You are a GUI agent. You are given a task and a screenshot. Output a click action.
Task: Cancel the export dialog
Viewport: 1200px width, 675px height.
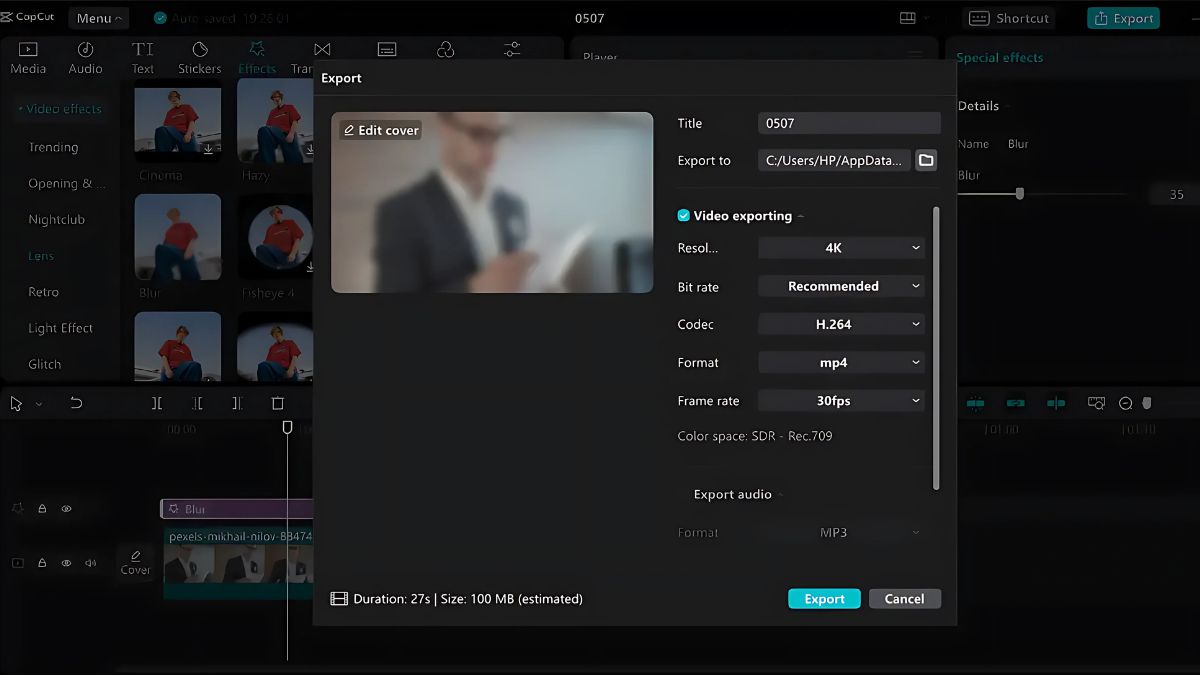tap(904, 598)
